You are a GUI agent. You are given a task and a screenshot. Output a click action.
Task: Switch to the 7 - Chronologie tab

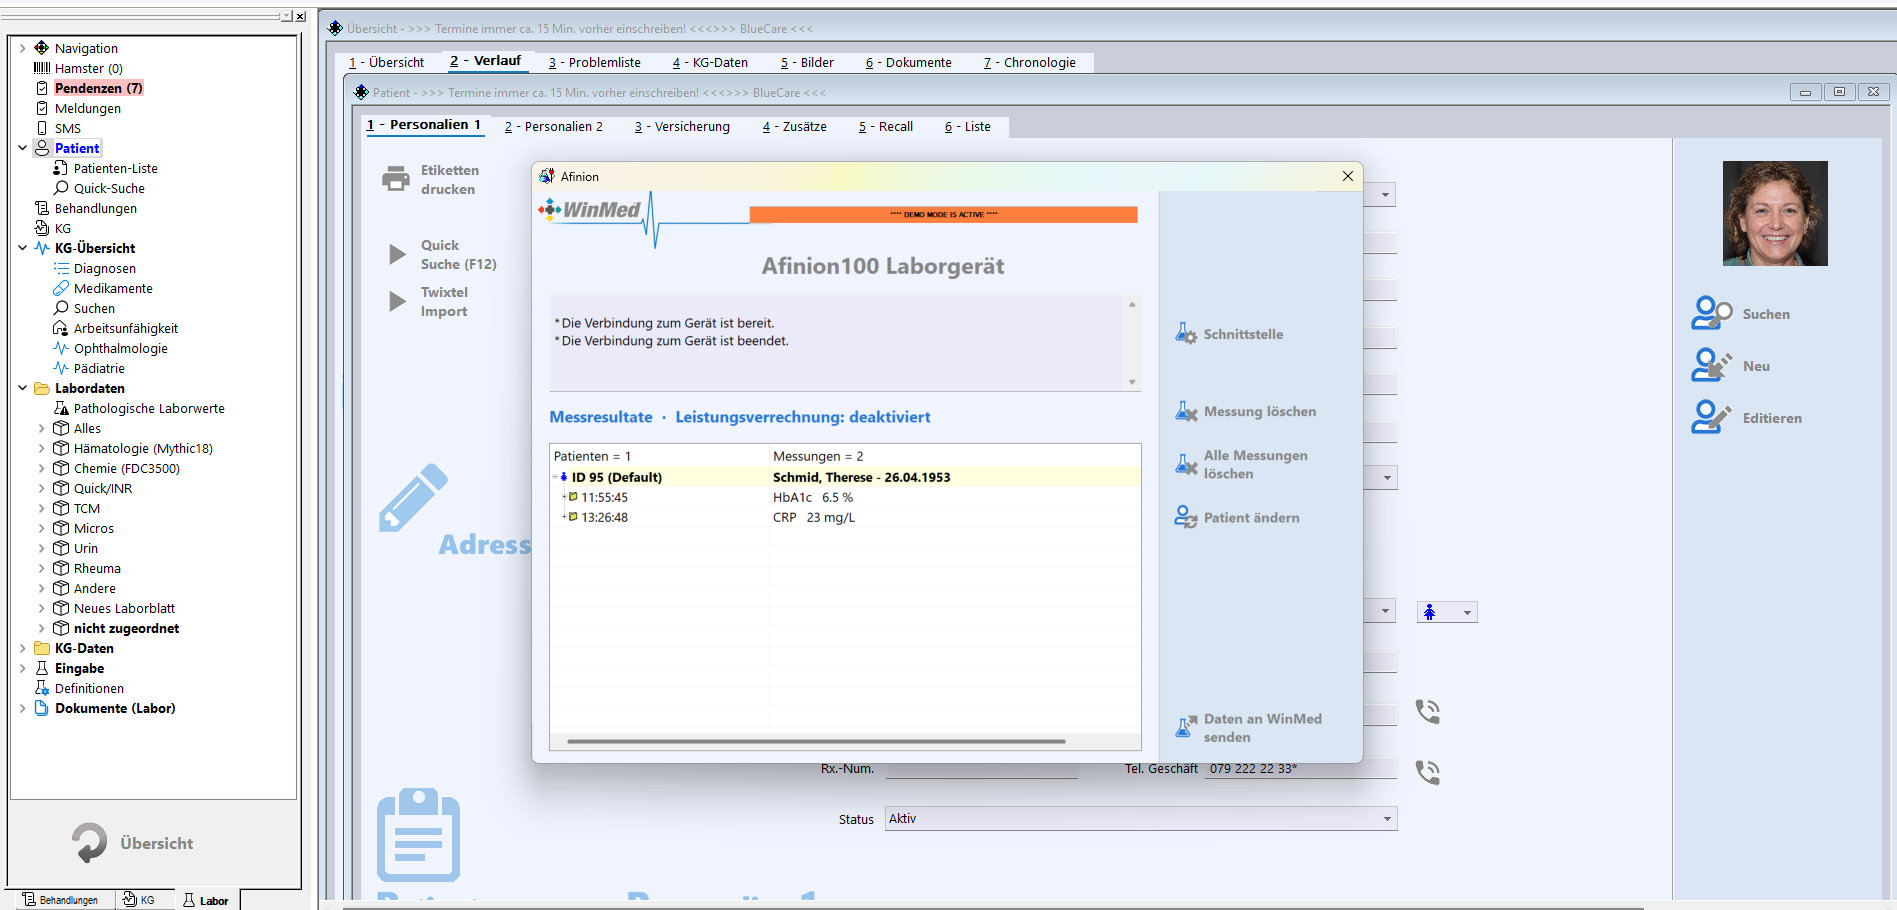[x=1030, y=62]
